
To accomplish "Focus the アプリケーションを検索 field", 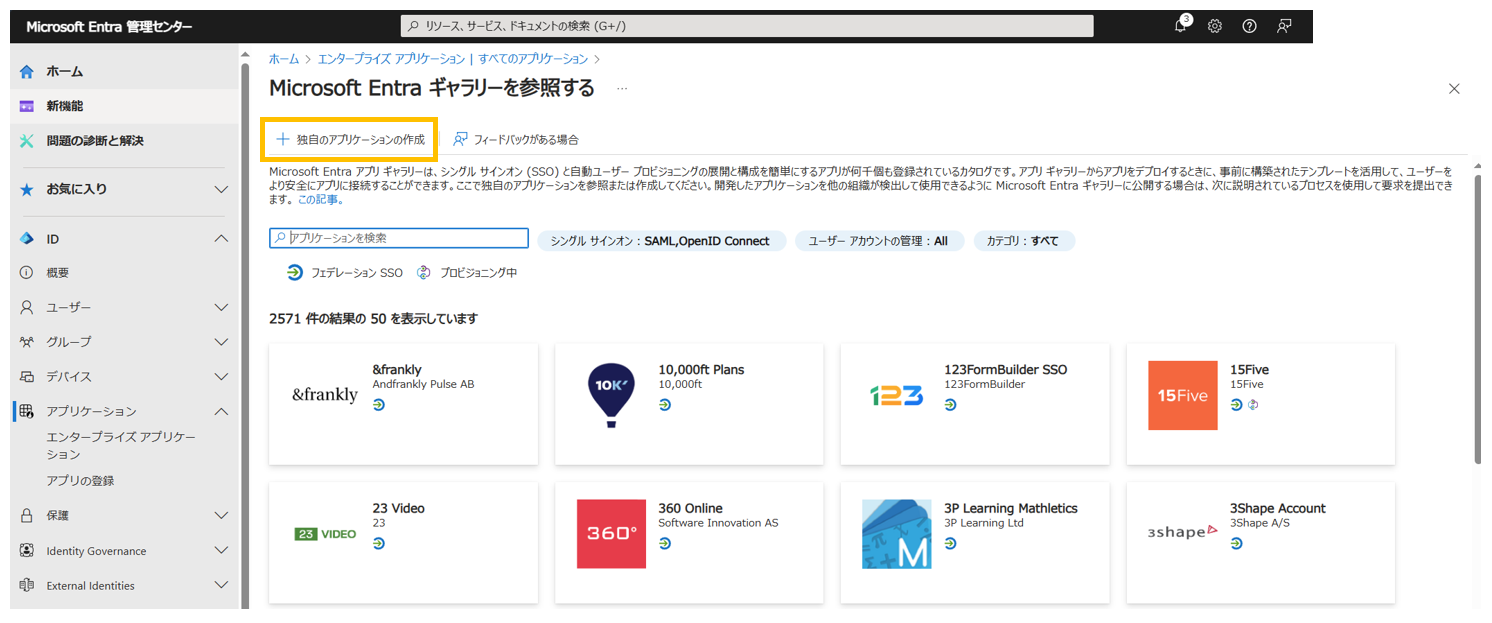I will coord(399,239).
